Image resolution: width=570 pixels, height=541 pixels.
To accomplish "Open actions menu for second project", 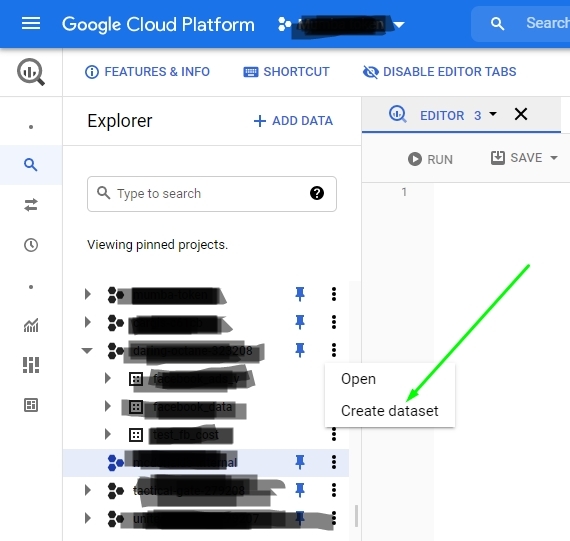I will click(x=334, y=322).
